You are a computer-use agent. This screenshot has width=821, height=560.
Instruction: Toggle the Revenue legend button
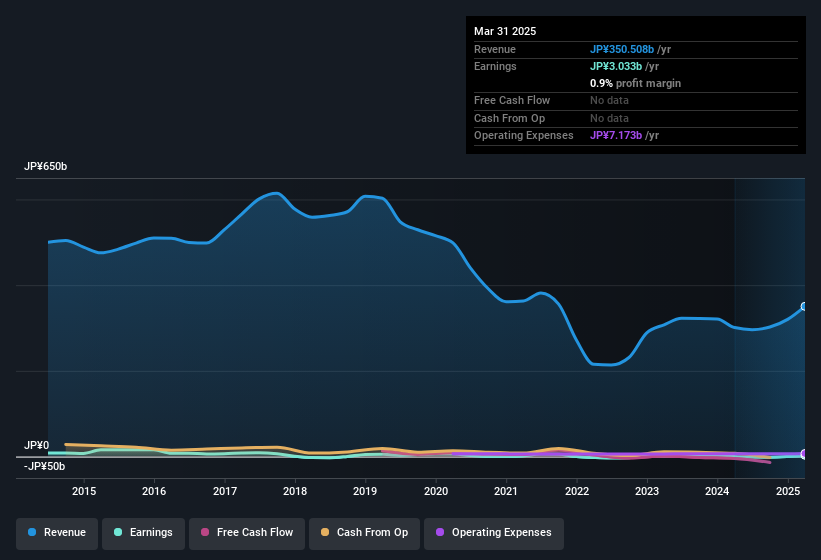(x=57, y=533)
